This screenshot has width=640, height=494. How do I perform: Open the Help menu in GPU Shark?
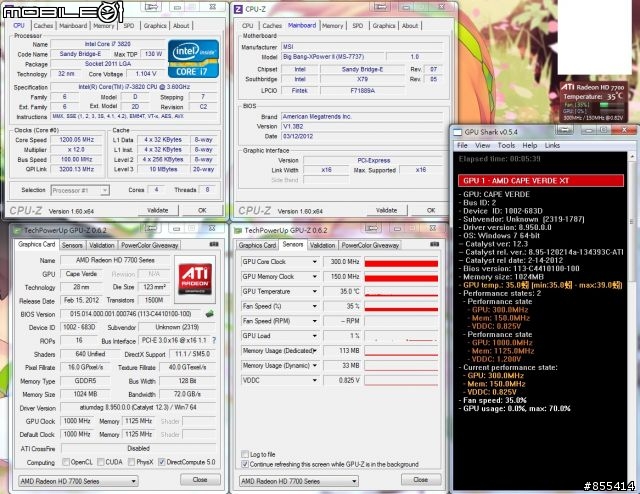coord(530,145)
